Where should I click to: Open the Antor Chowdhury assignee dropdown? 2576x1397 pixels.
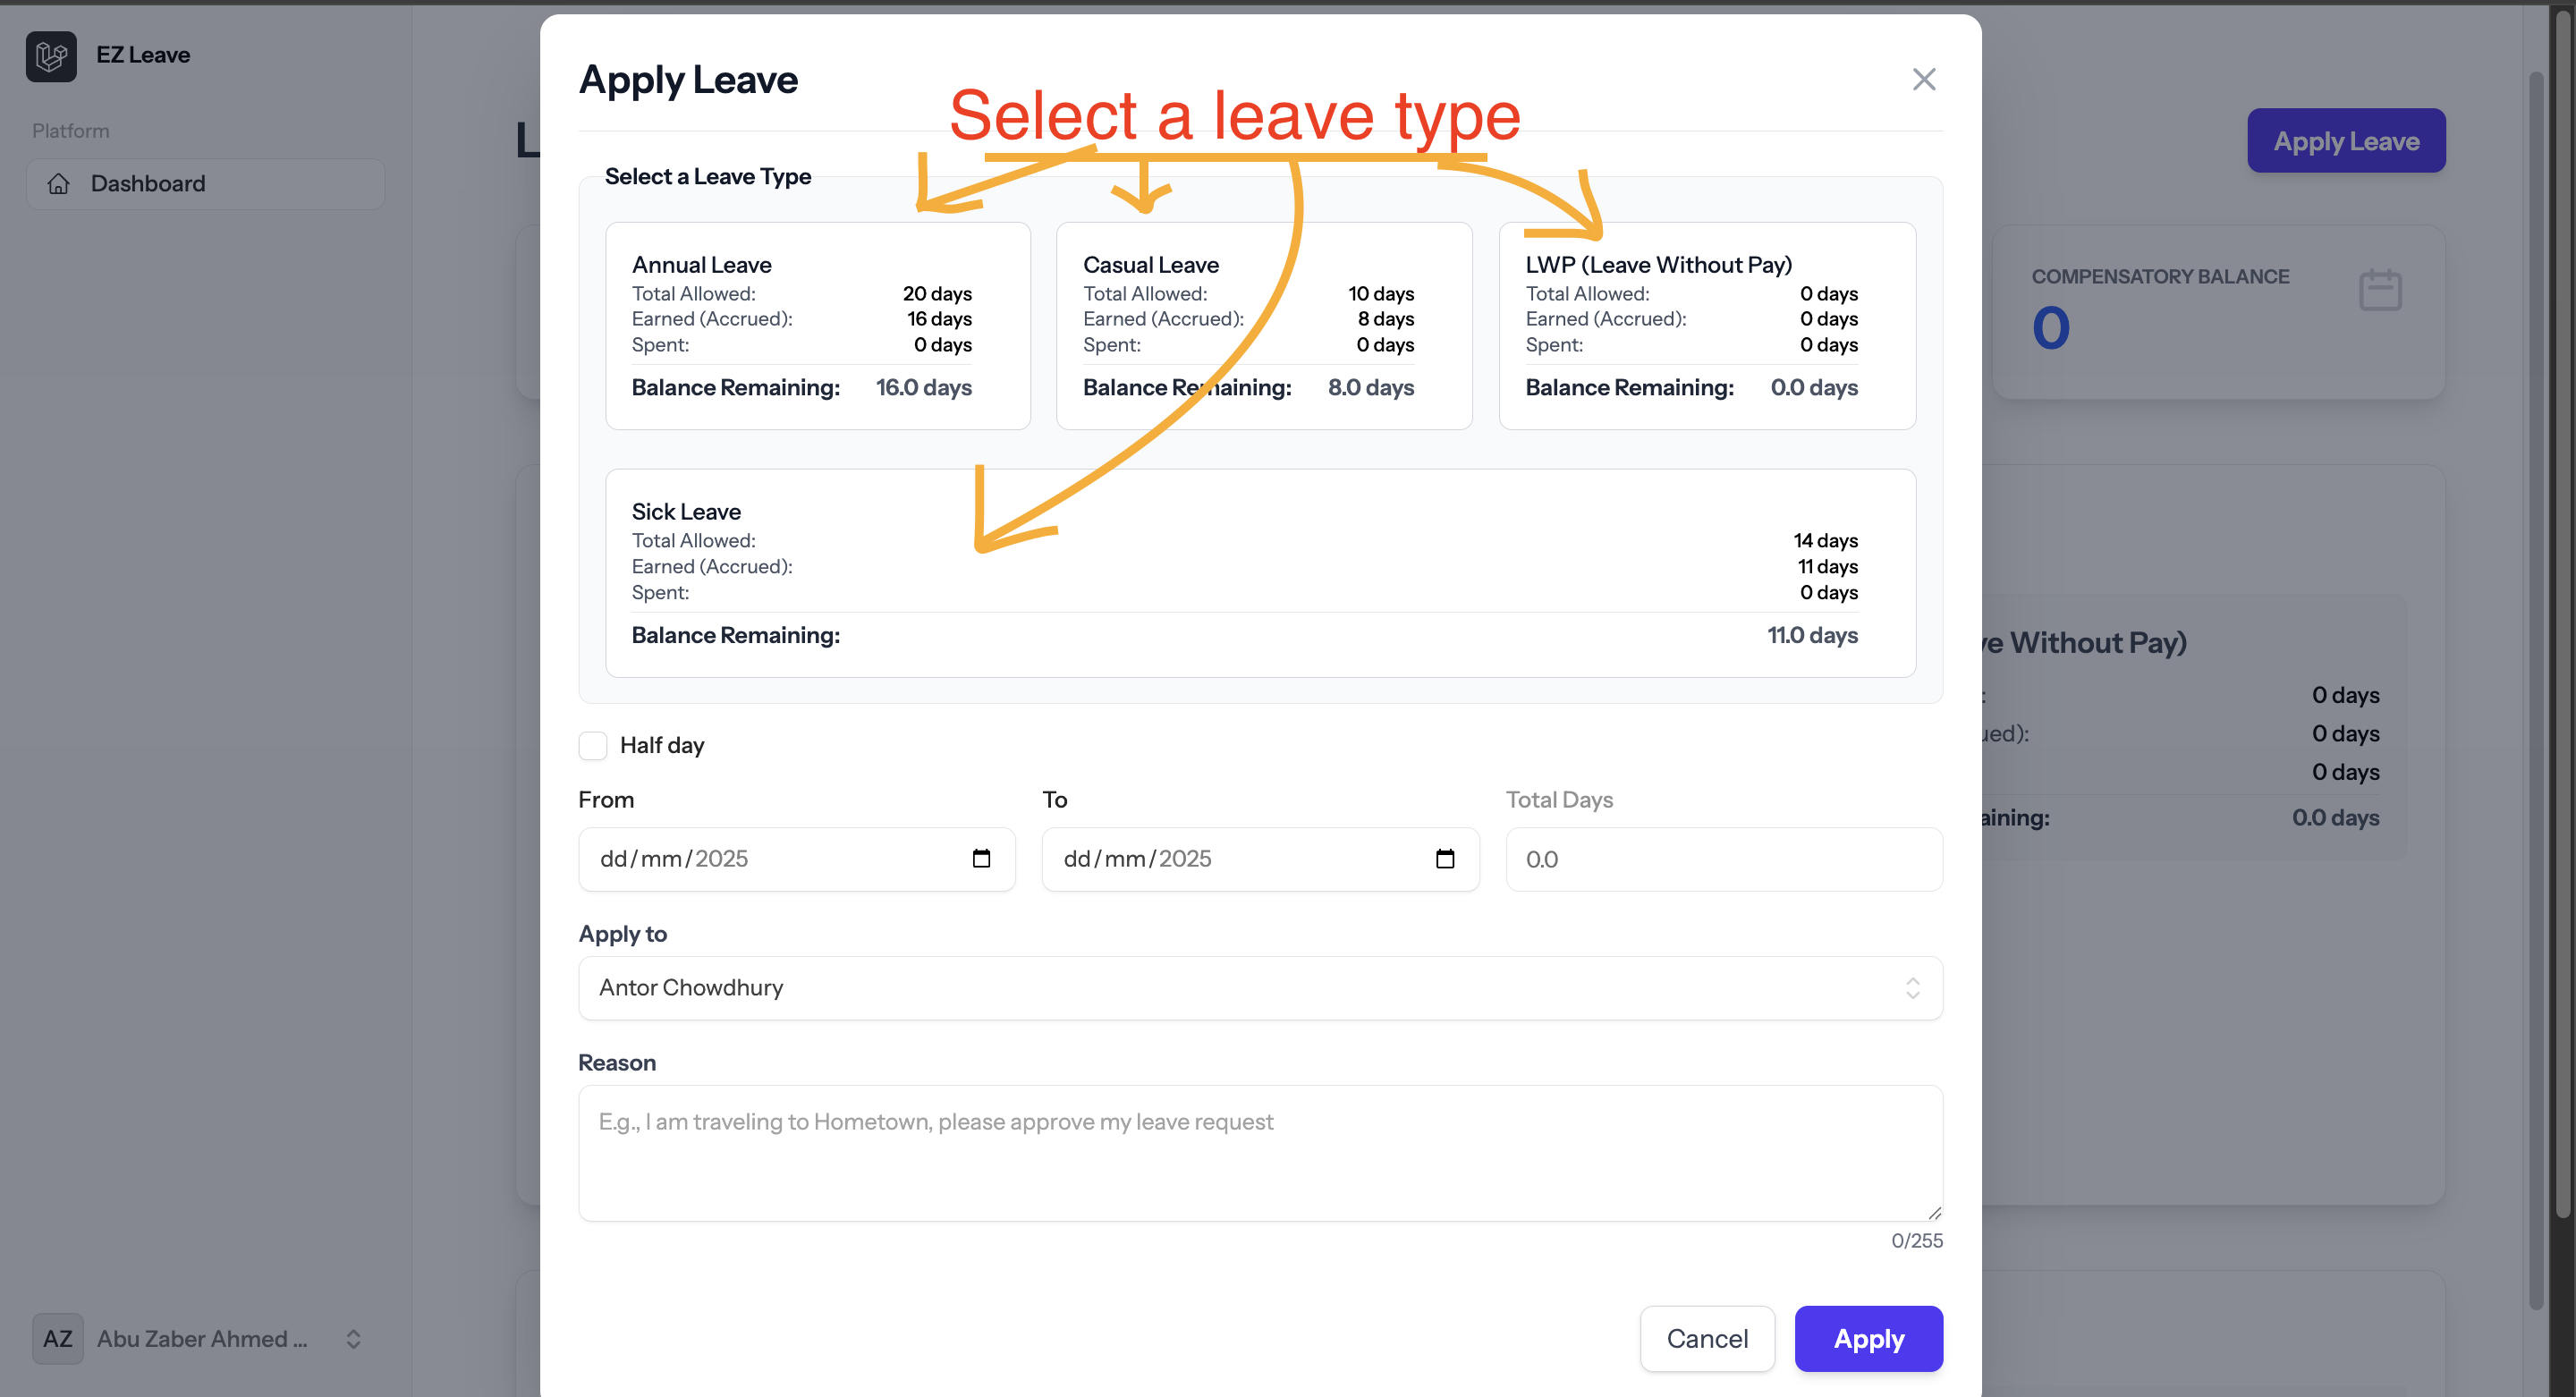[x=1260, y=988]
